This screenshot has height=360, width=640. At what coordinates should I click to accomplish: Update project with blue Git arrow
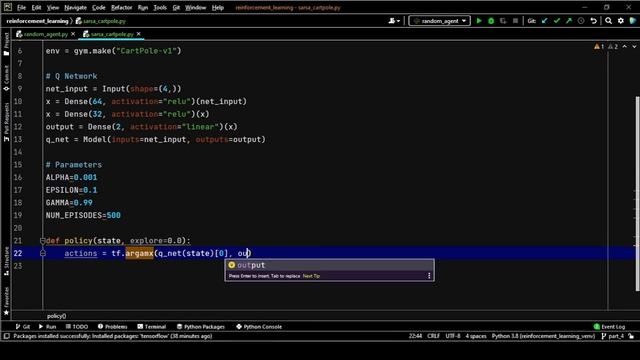(x=544, y=21)
